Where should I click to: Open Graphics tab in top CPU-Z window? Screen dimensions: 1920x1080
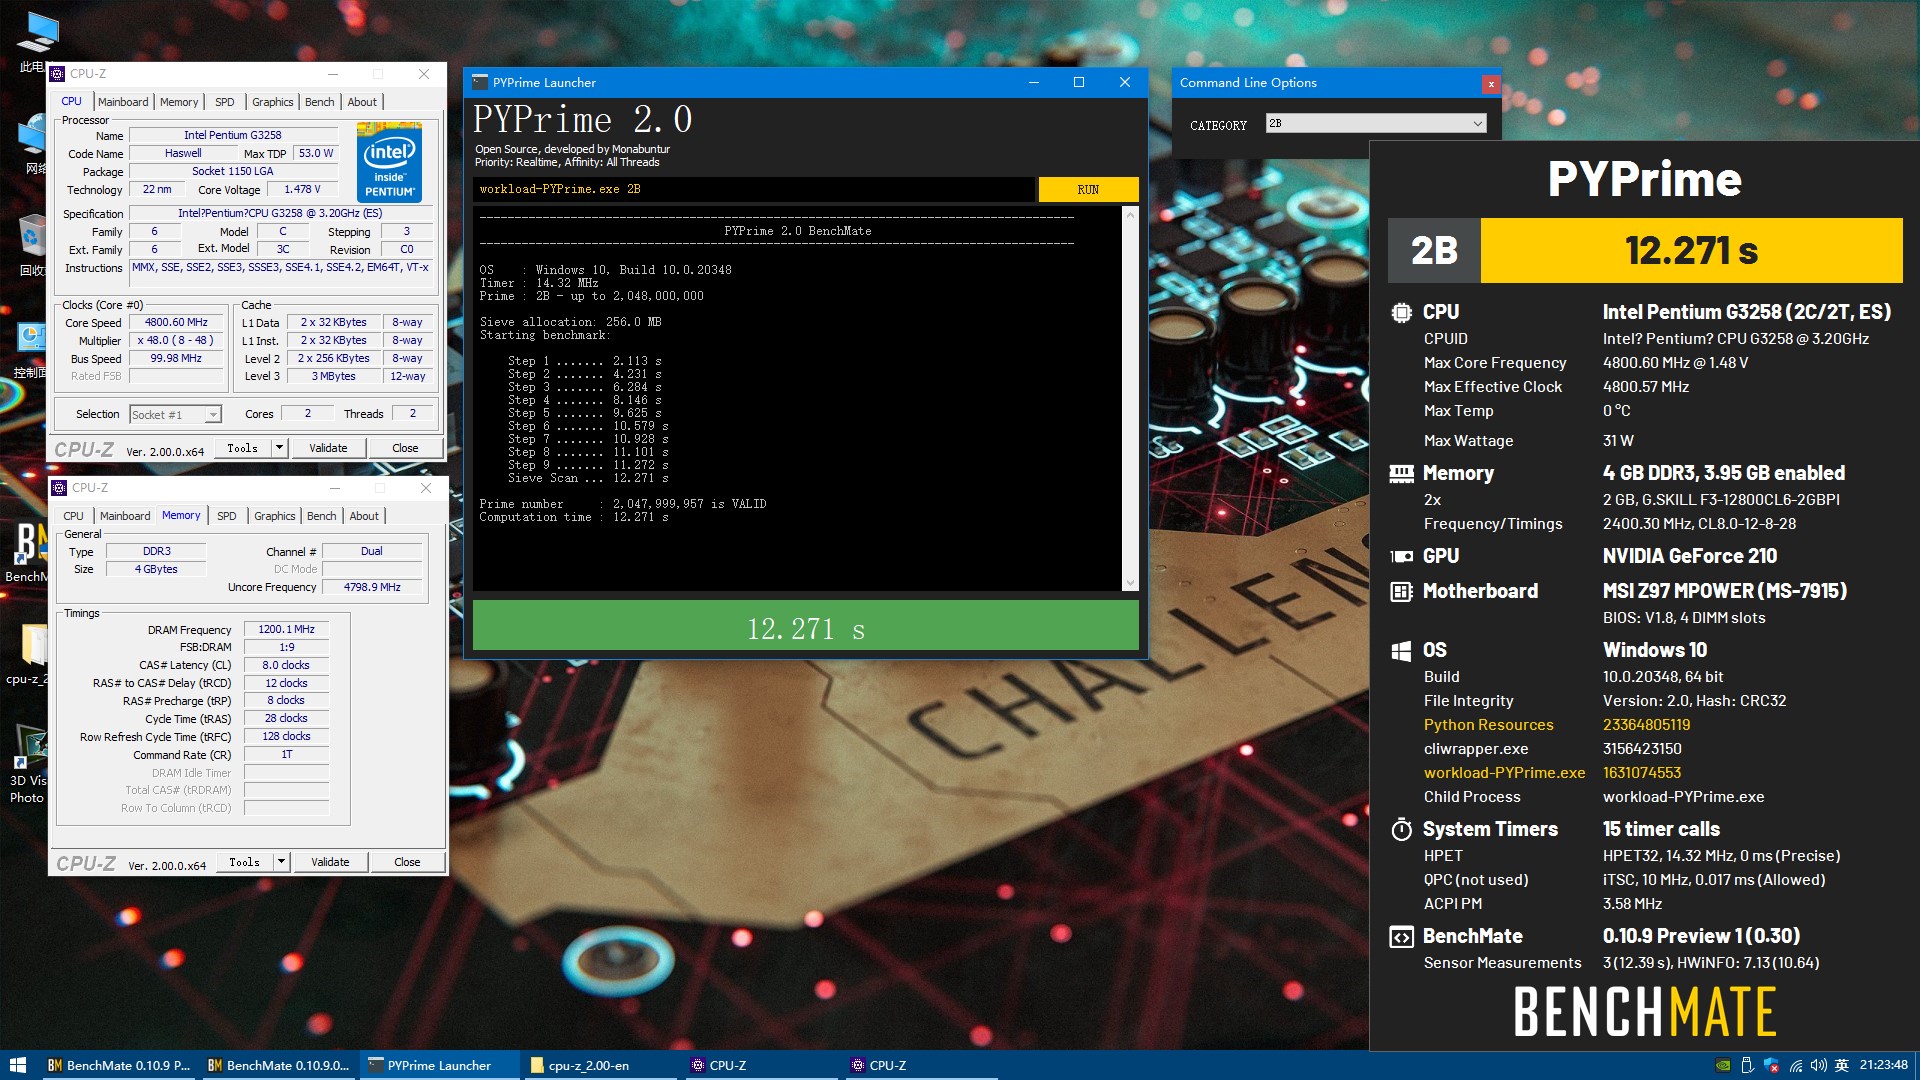(273, 102)
